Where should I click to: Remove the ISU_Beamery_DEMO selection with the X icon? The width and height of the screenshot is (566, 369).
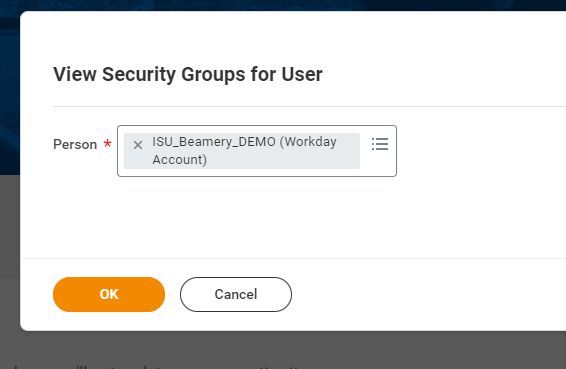pos(138,145)
